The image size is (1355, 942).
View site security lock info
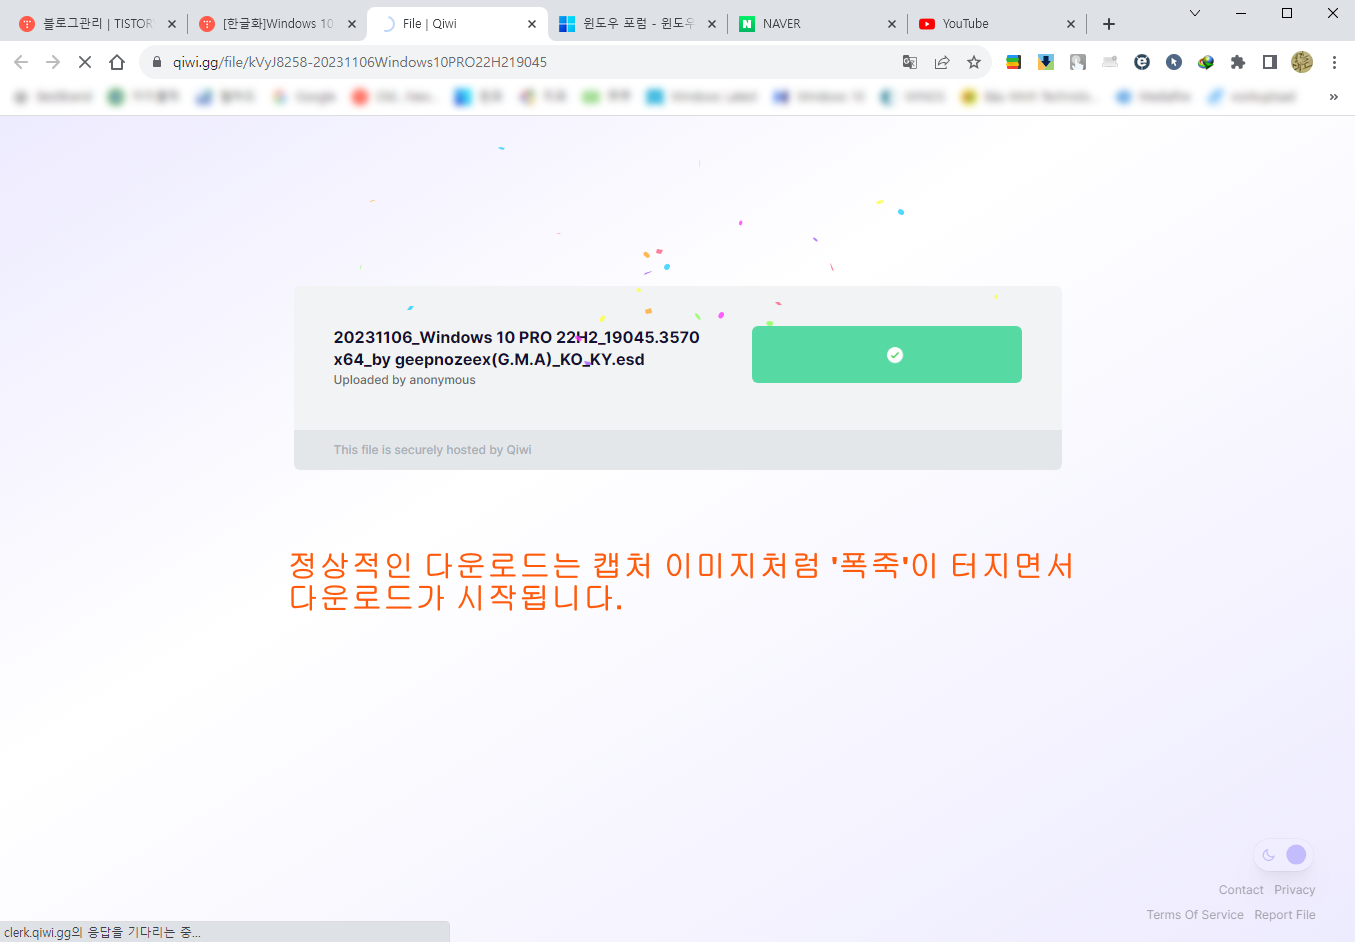[x=157, y=62]
